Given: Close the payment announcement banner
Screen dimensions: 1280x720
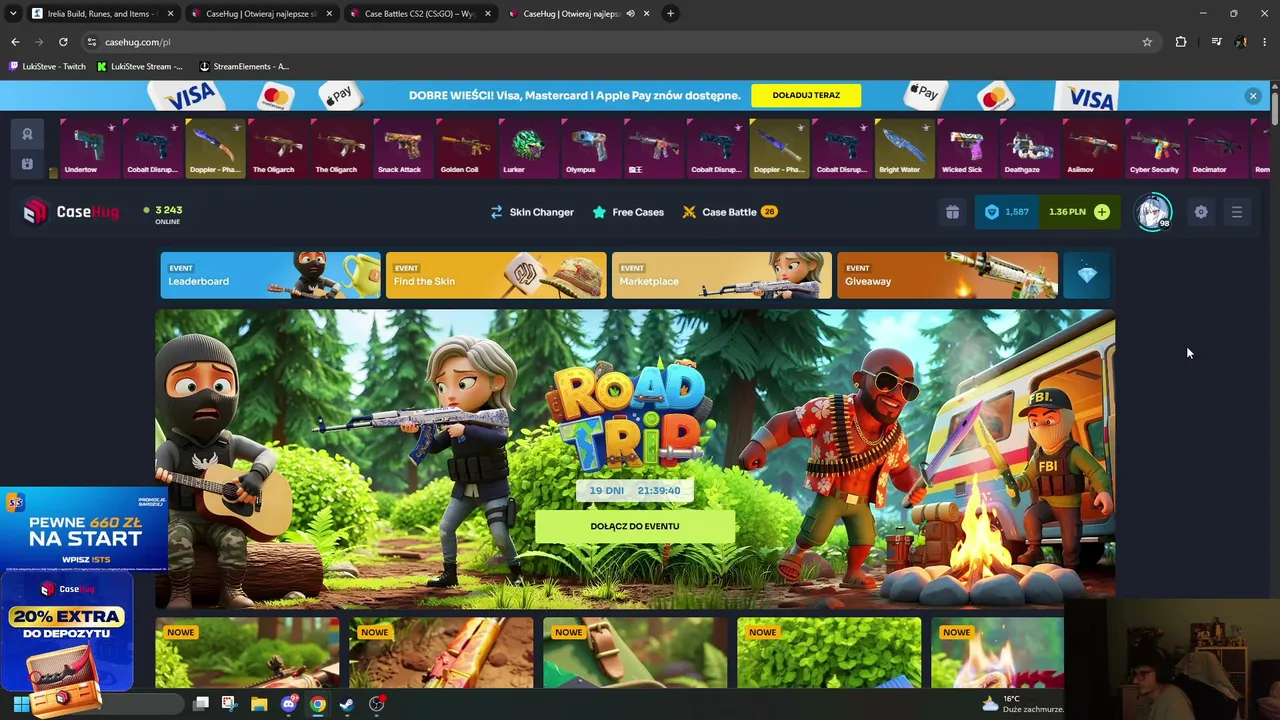Looking at the screenshot, I should coord(1253,95).
